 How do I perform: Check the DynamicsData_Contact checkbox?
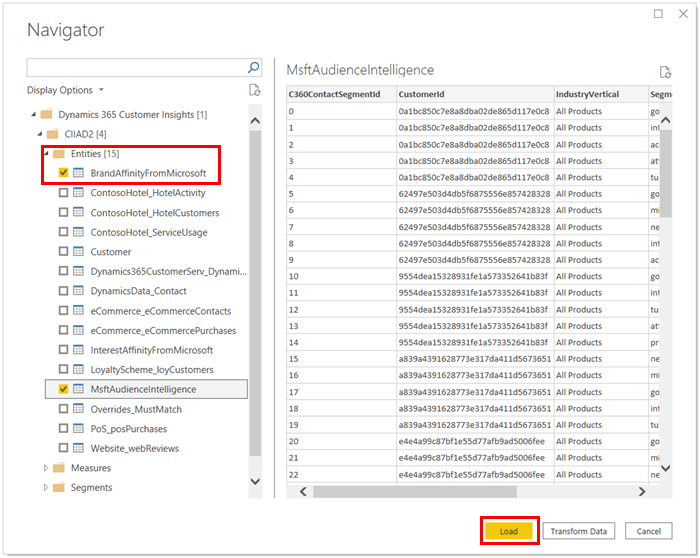click(x=63, y=291)
